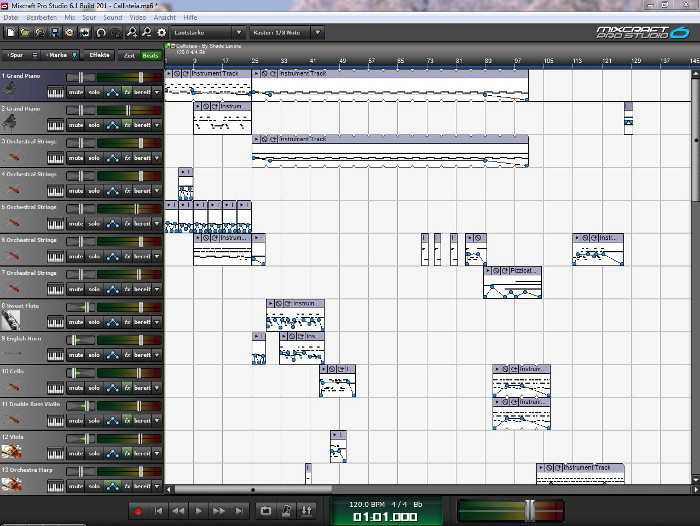The height and width of the screenshot is (526, 700).
Task: Click the horizontal timeline scrollbar
Action: tap(253, 490)
